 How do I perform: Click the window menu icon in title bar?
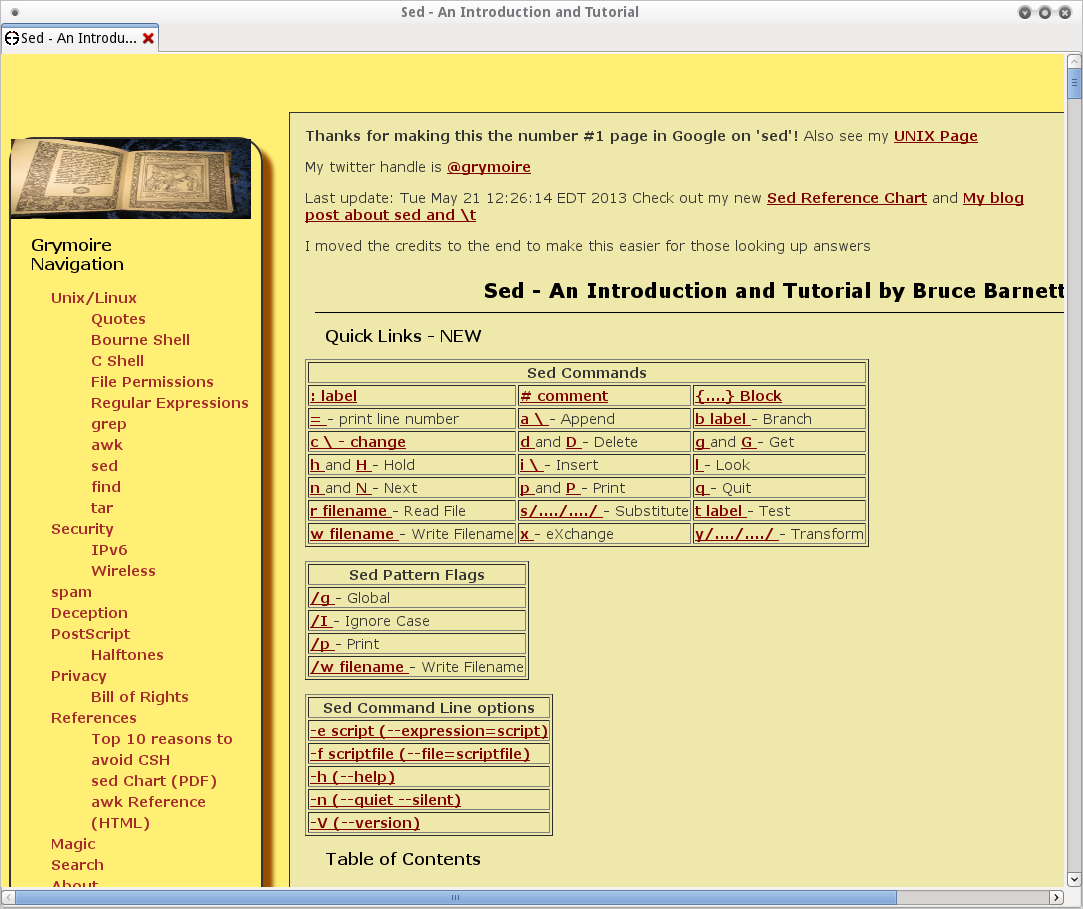point(14,12)
